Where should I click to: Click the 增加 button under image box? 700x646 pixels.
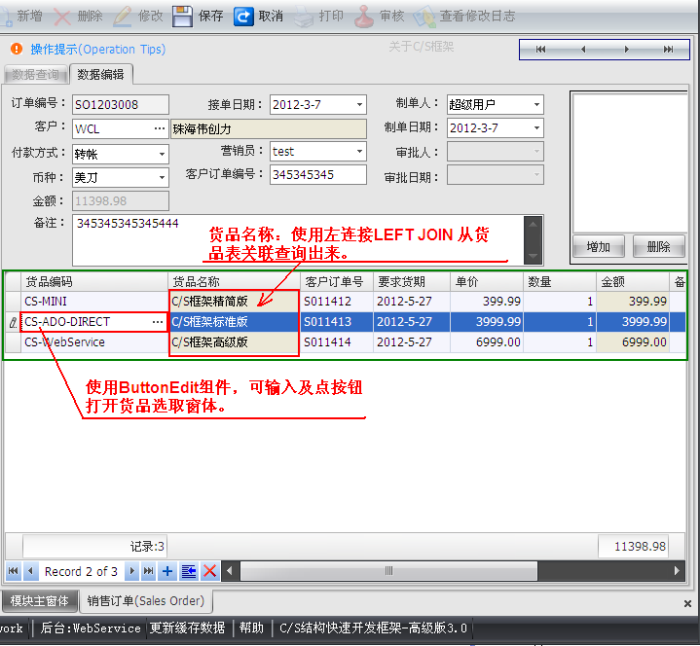(x=598, y=247)
